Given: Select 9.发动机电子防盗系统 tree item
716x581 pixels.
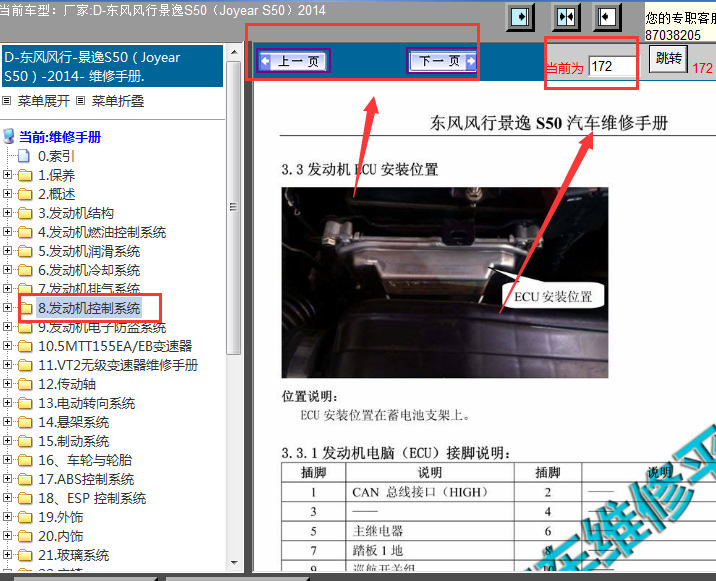Looking at the screenshot, I should point(102,327).
